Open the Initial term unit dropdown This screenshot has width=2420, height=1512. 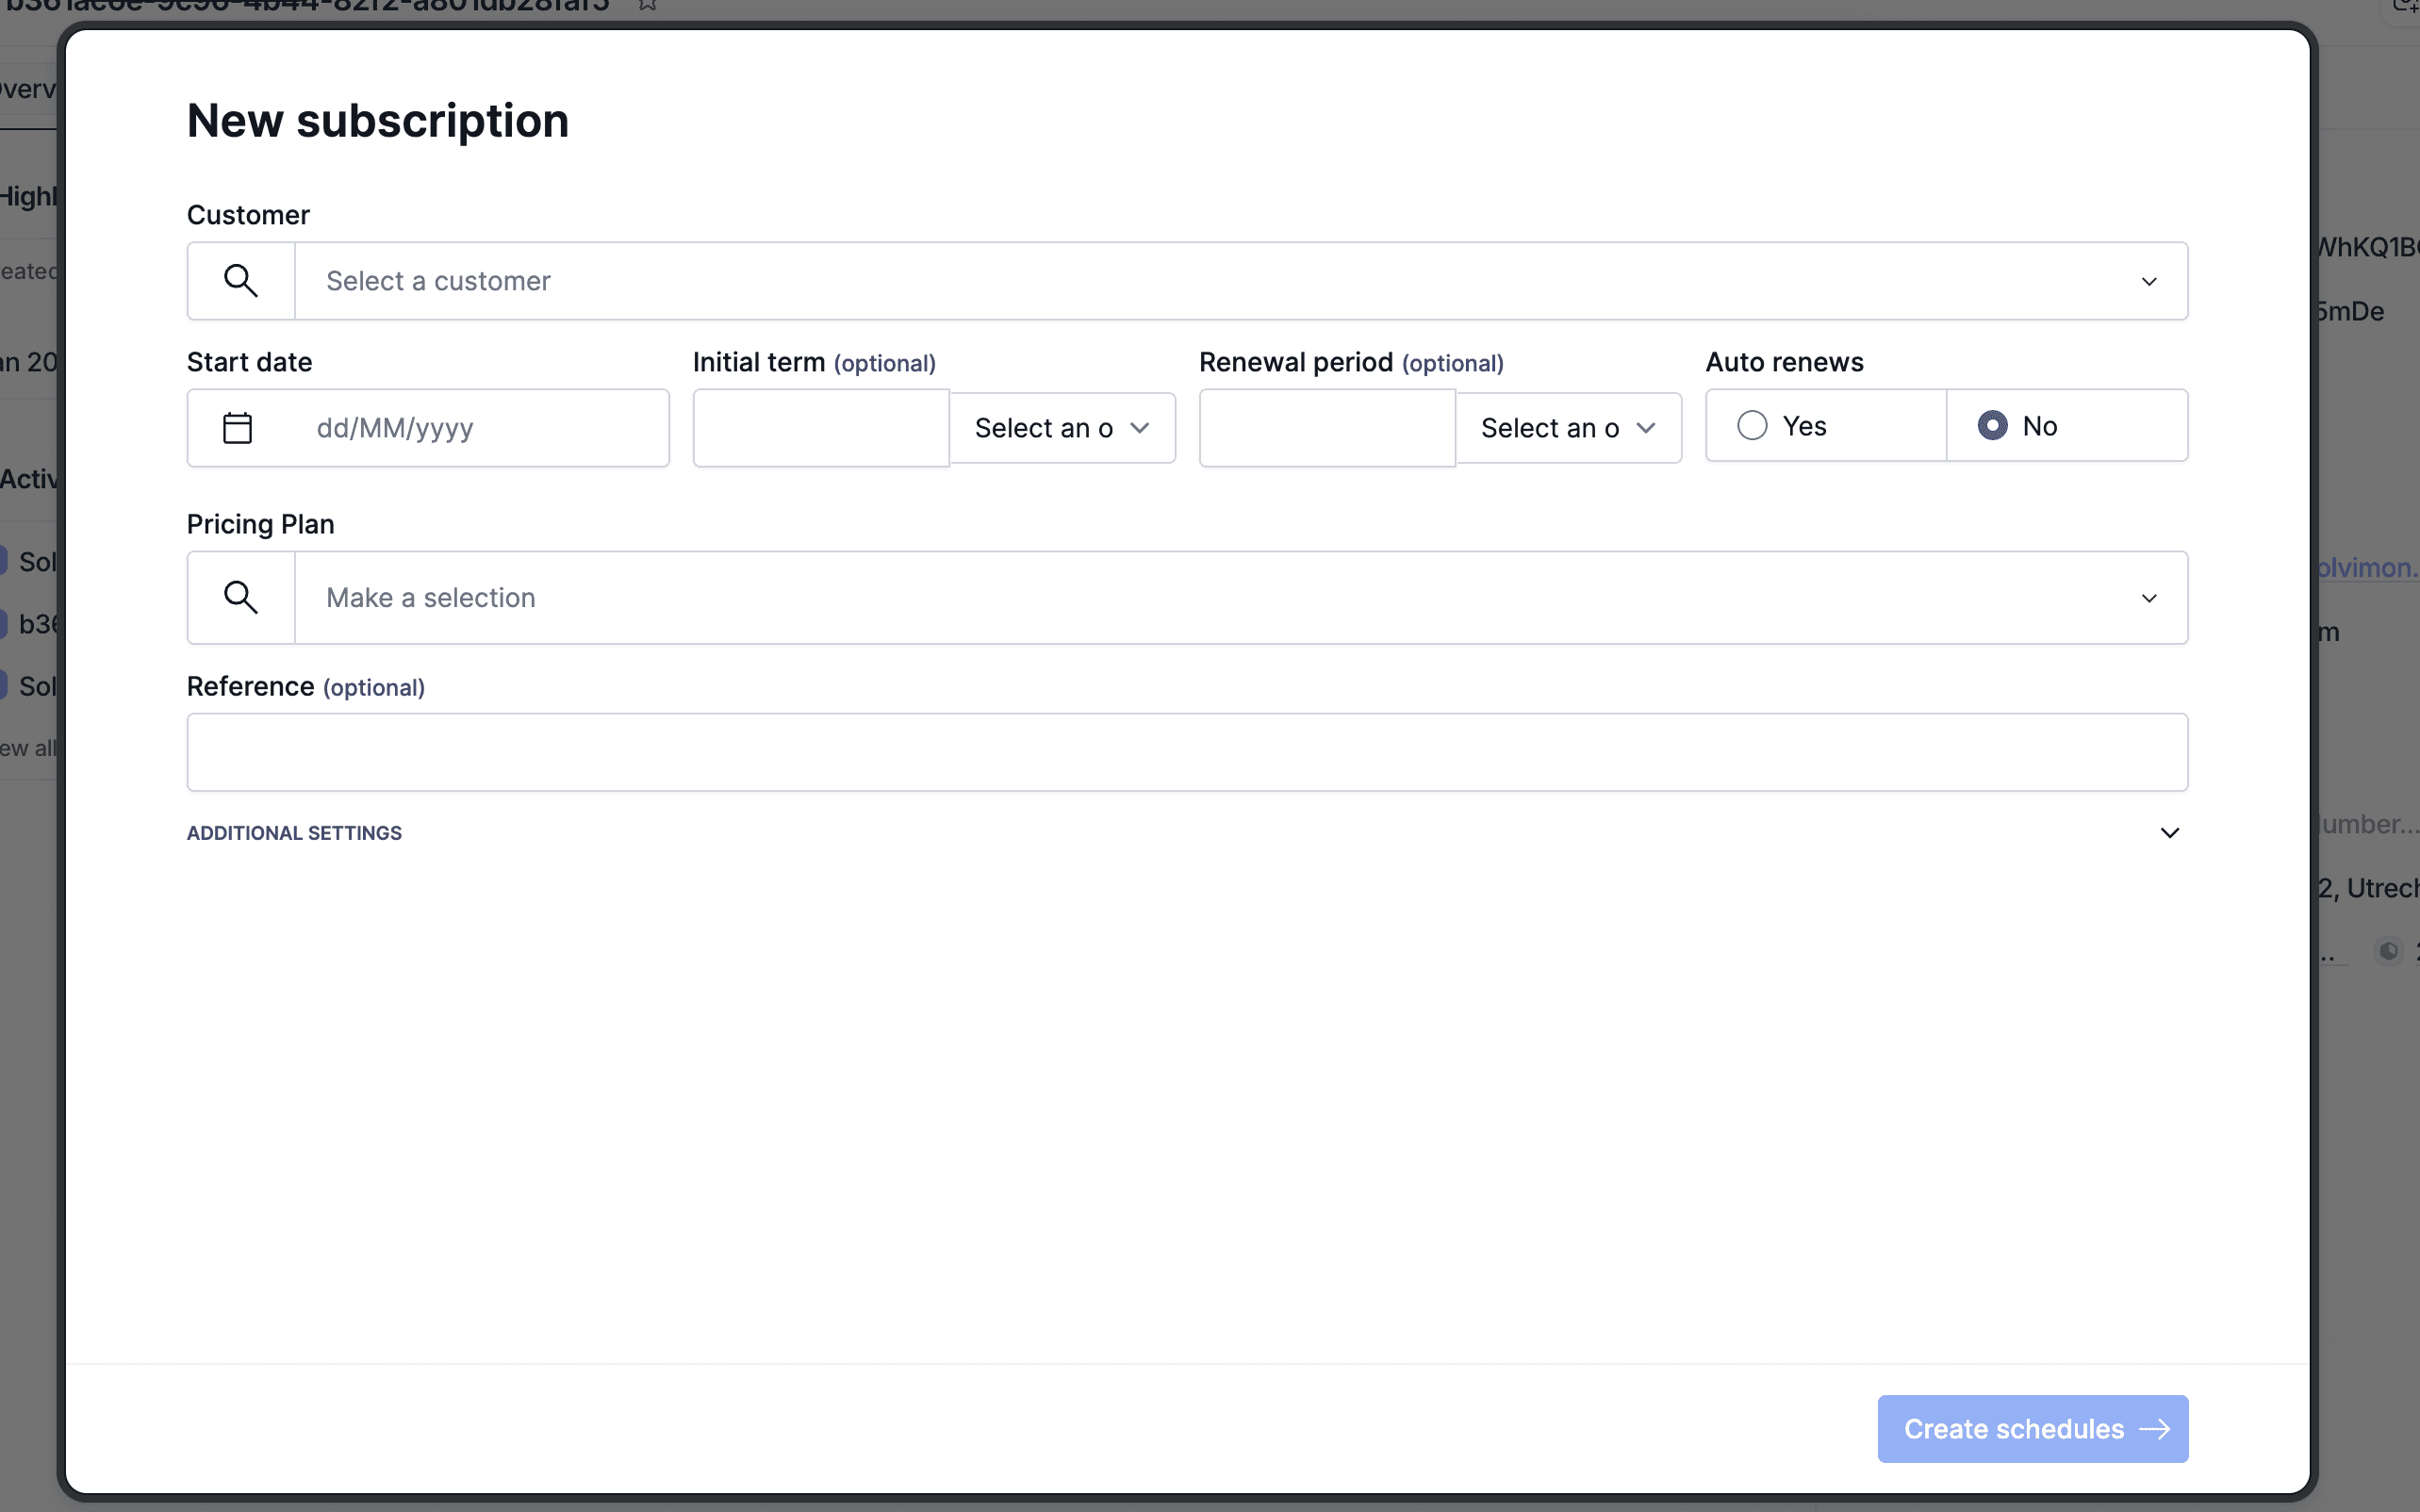coord(1062,428)
